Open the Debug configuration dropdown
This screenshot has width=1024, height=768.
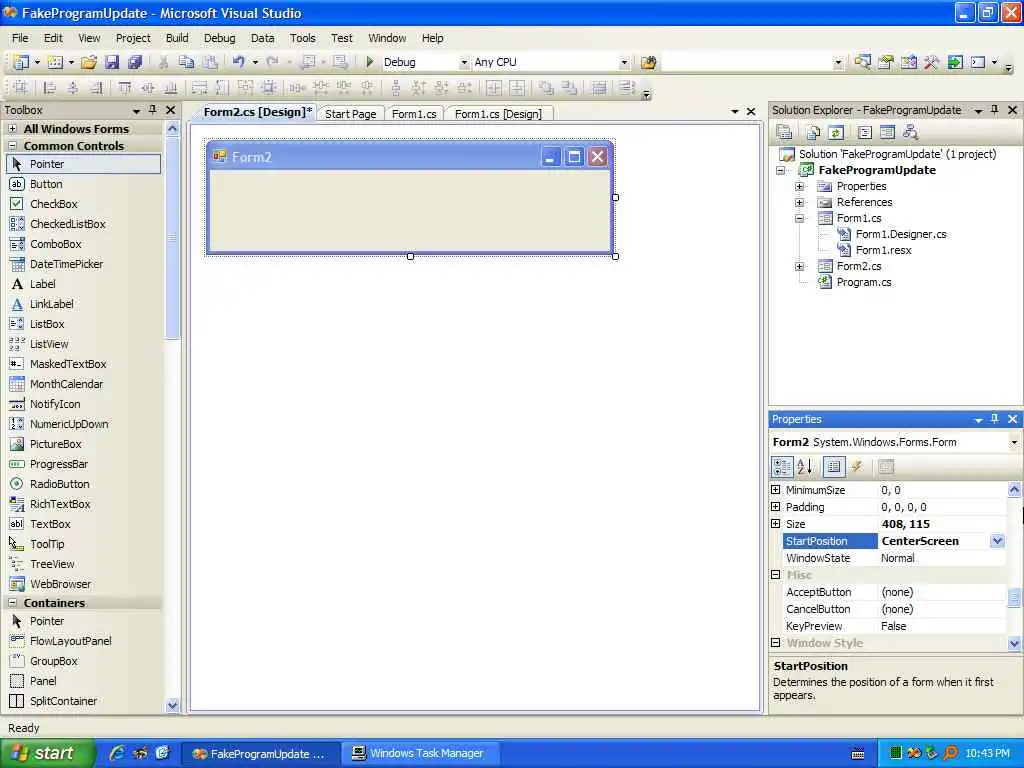464,63
